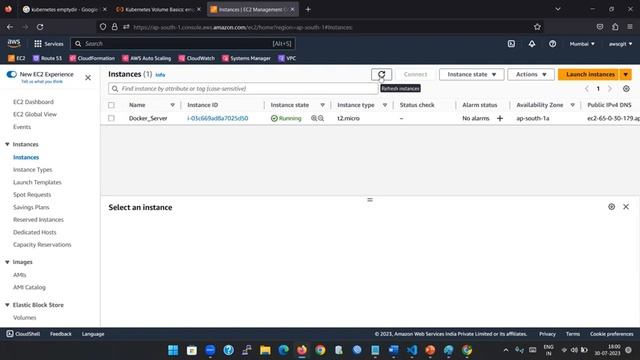The image size is (640, 360).
Task: Collapse Images sidebar section
Action: (x=7, y=262)
